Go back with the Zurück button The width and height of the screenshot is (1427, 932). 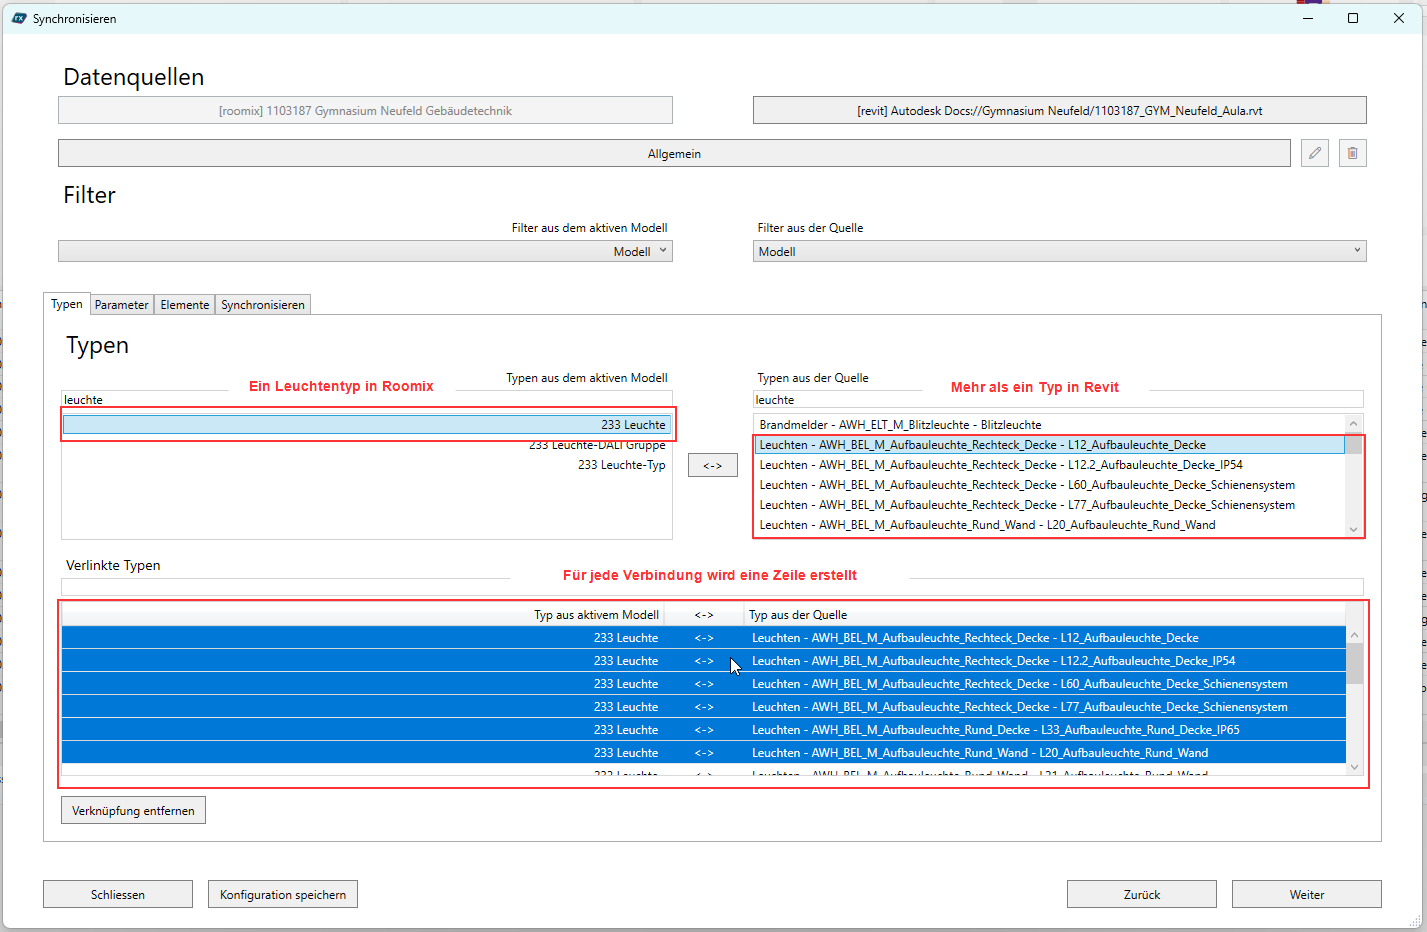pos(1141,894)
